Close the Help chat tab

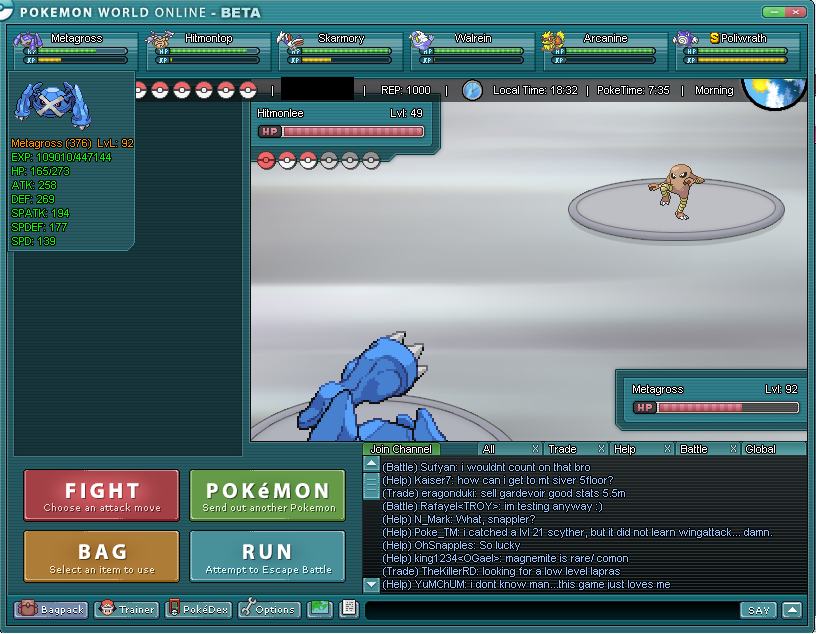tap(667, 449)
